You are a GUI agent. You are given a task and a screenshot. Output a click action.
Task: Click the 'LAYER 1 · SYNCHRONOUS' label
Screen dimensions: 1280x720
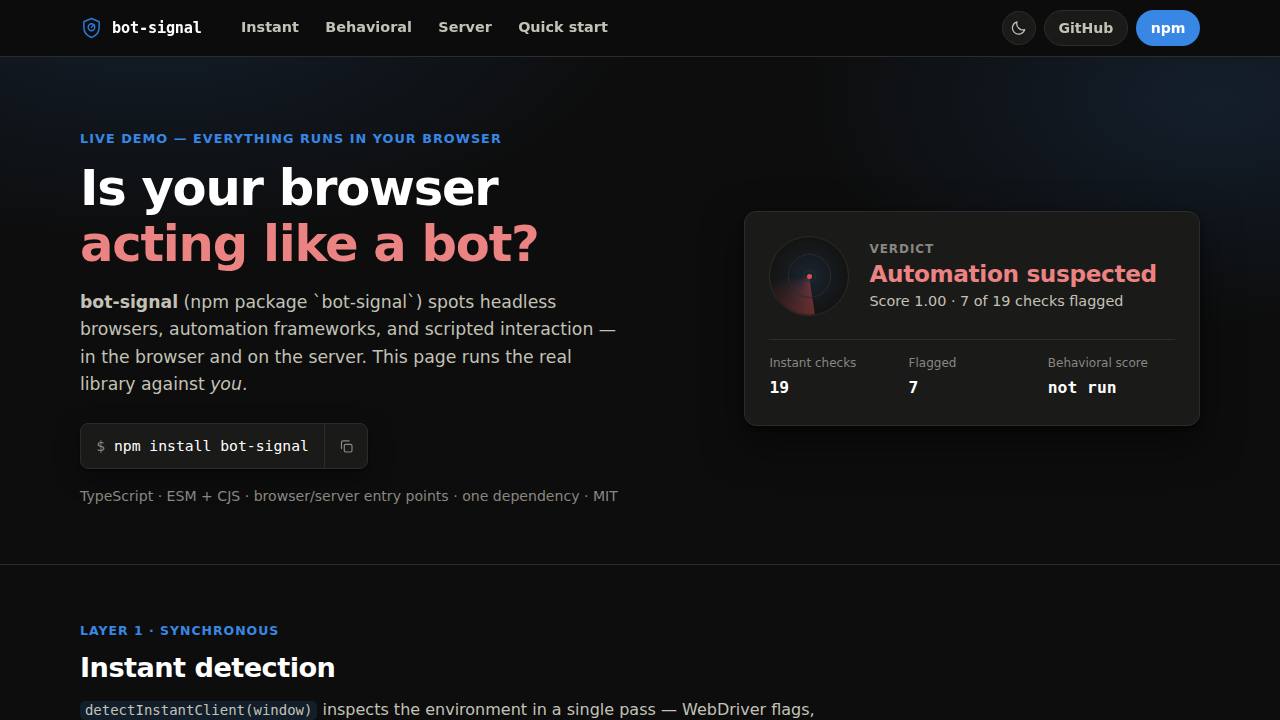(x=179, y=631)
